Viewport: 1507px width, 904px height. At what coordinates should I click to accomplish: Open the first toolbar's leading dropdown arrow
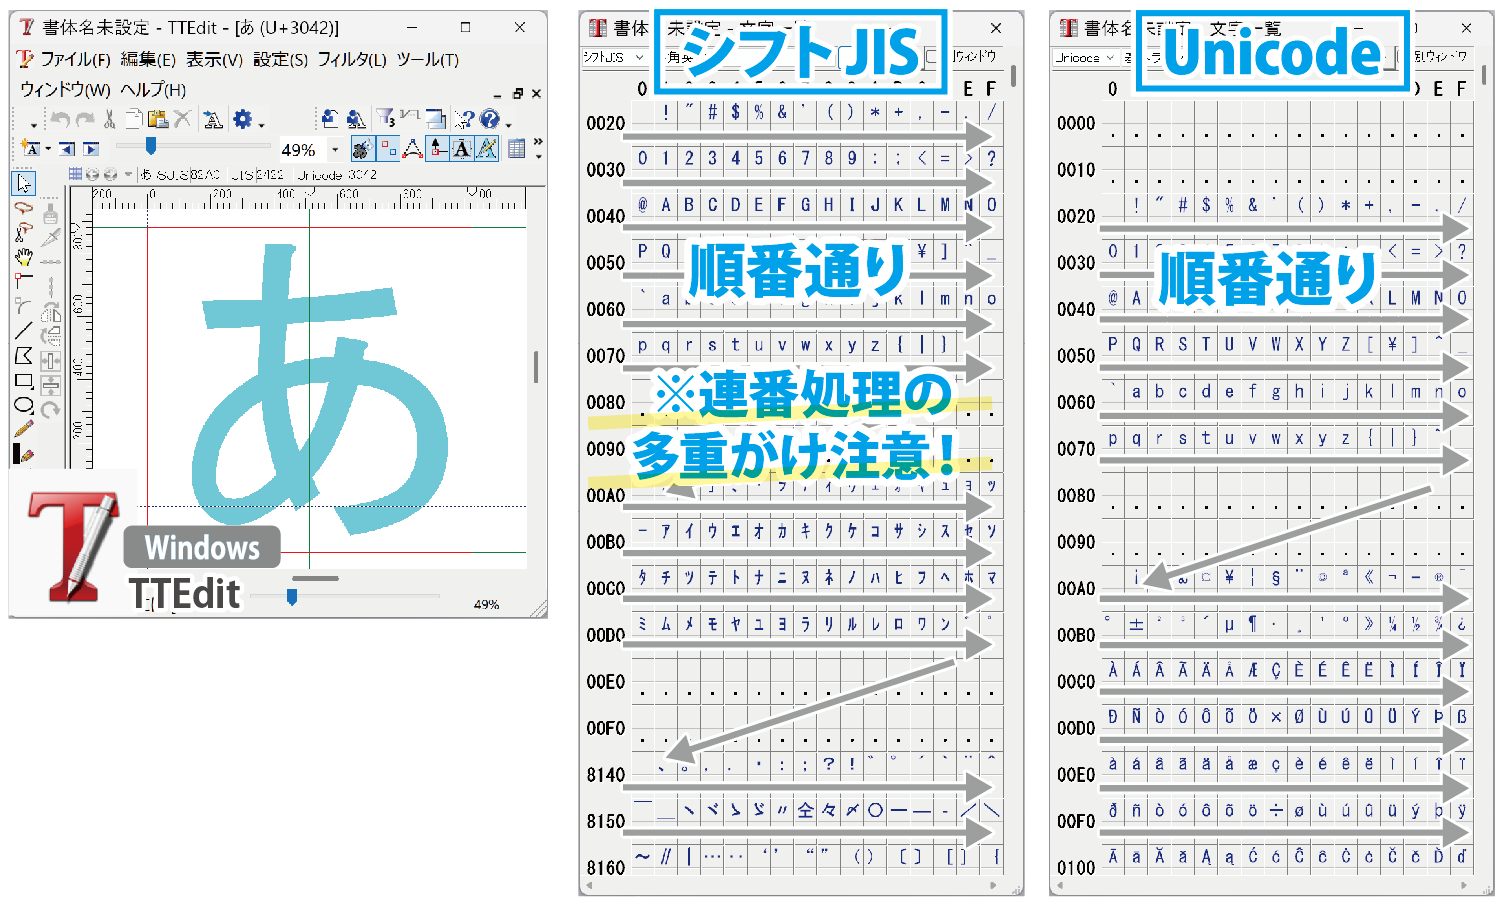(x=33, y=124)
